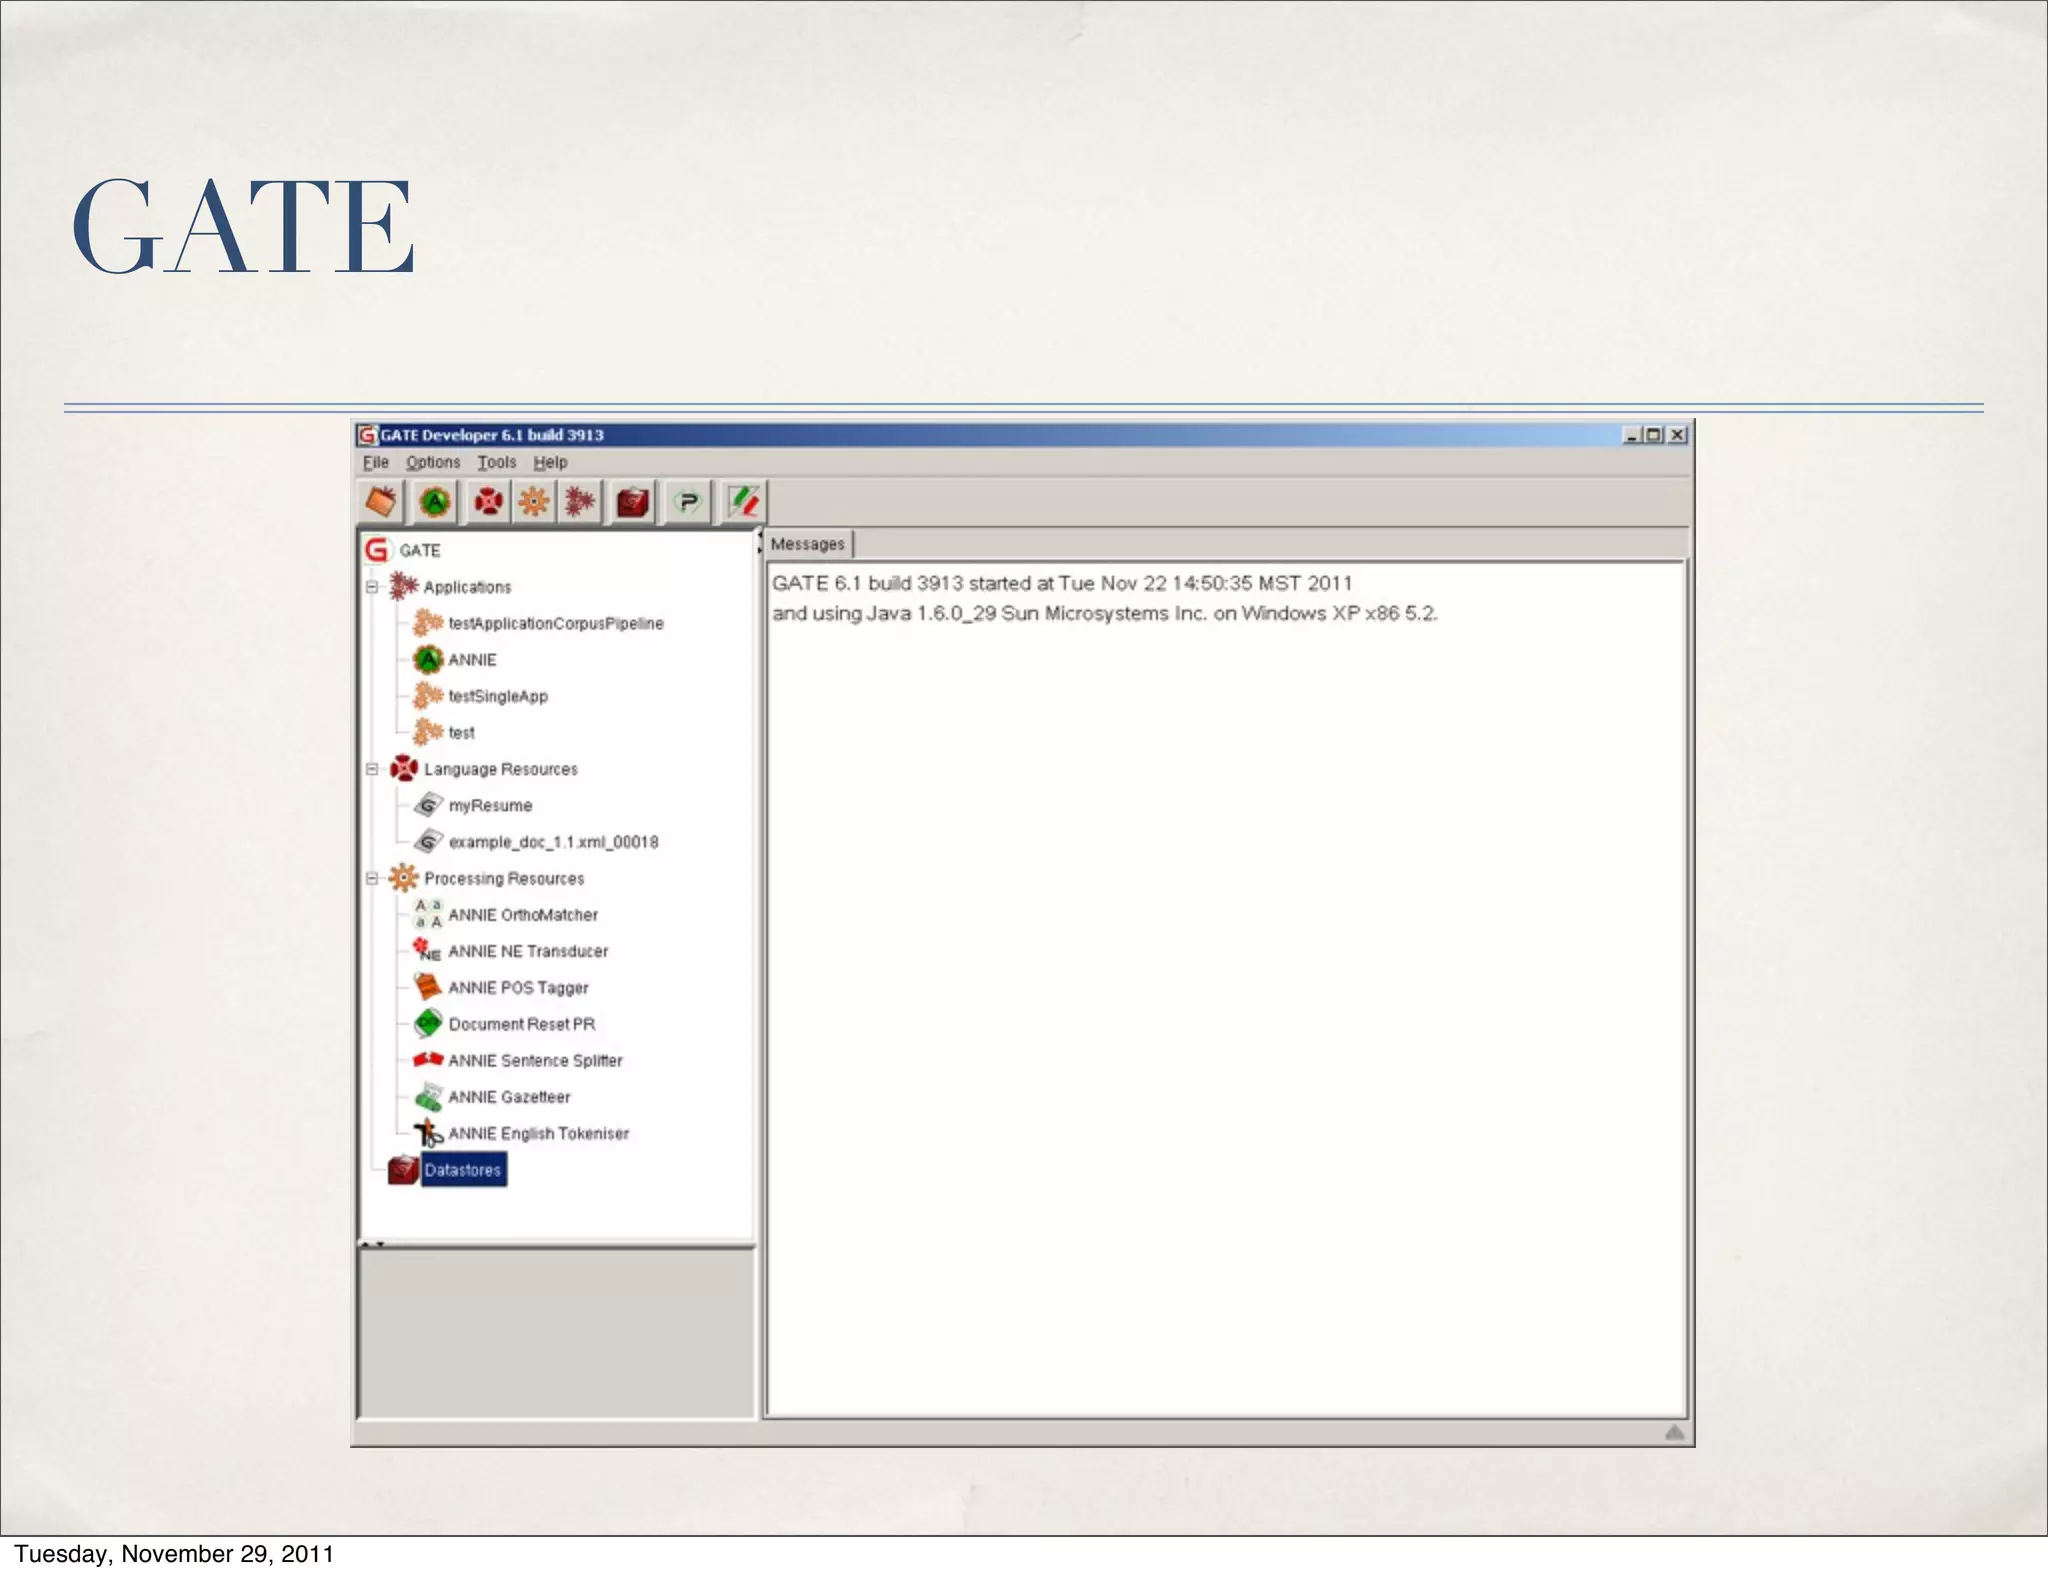The height and width of the screenshot is (1576, 2048).
Task: Collapse the Processing Resources tree node
Action: 372,878
